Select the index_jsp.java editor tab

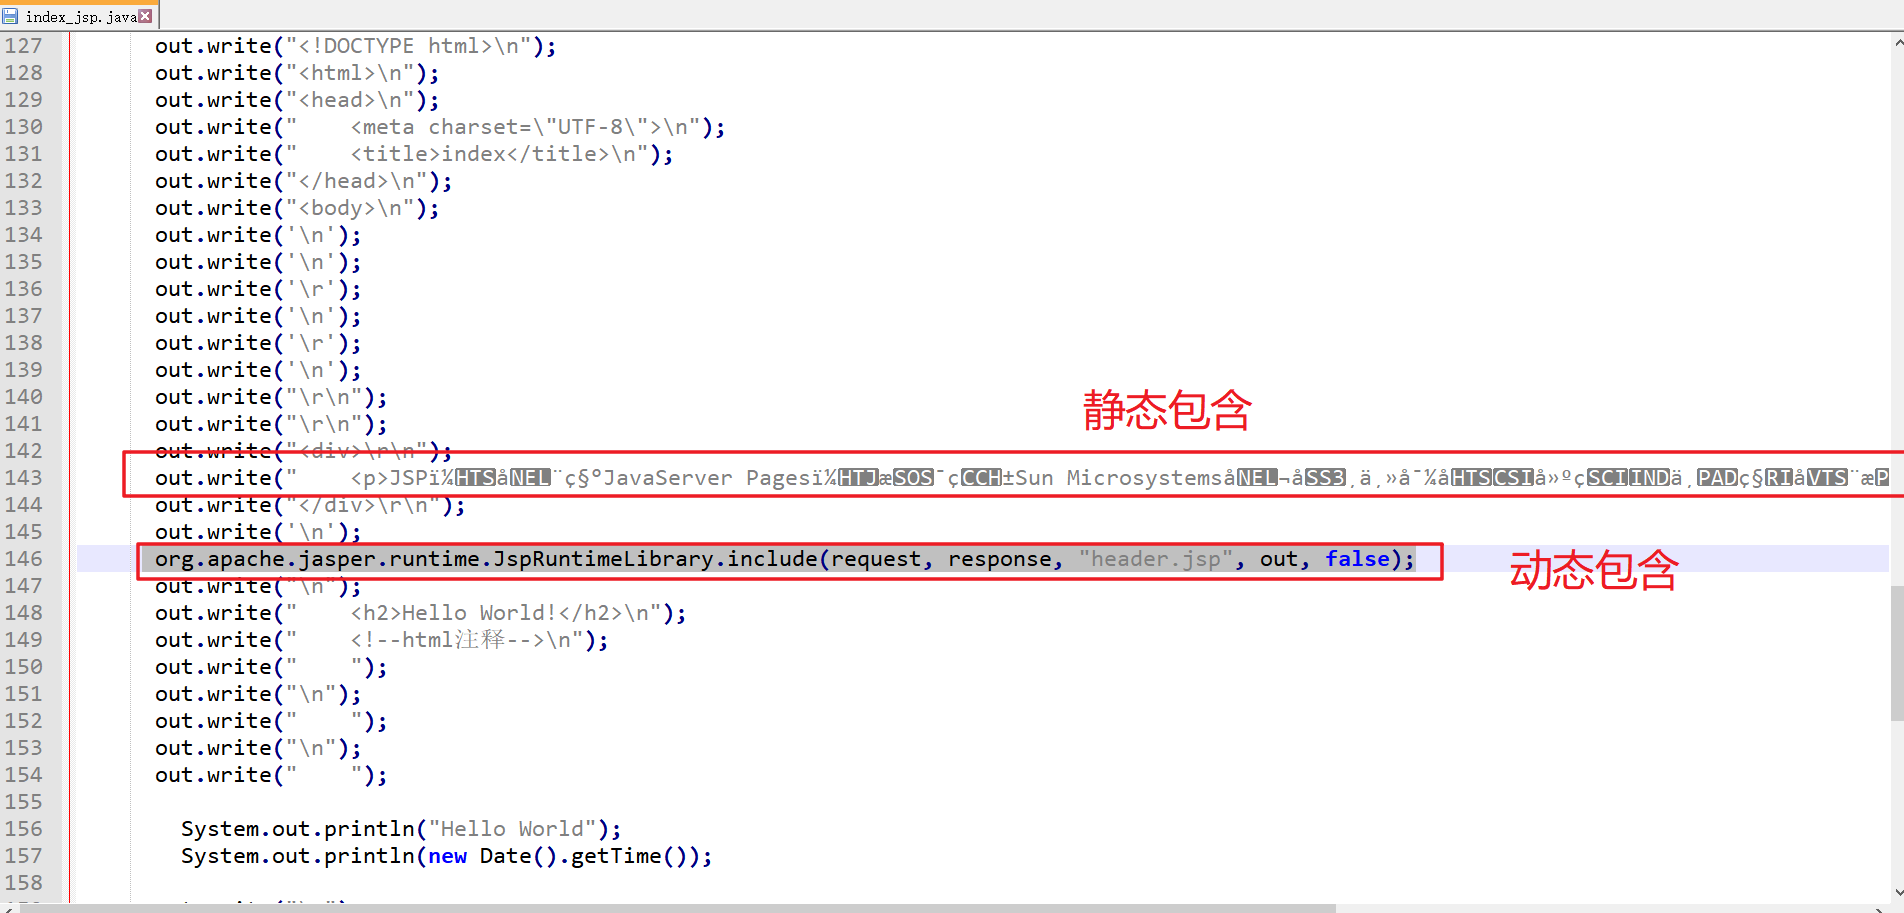tap(79, 16)
